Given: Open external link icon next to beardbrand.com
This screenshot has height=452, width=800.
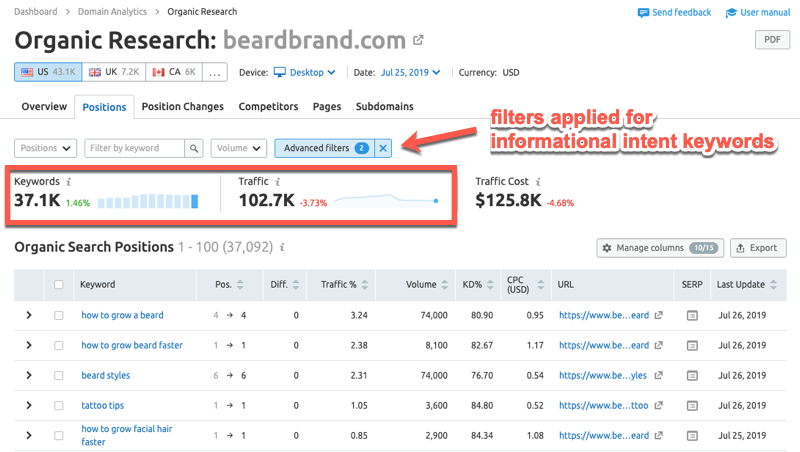Looking at the screenshot, I should pyautogui.click(x=418, y=40).
